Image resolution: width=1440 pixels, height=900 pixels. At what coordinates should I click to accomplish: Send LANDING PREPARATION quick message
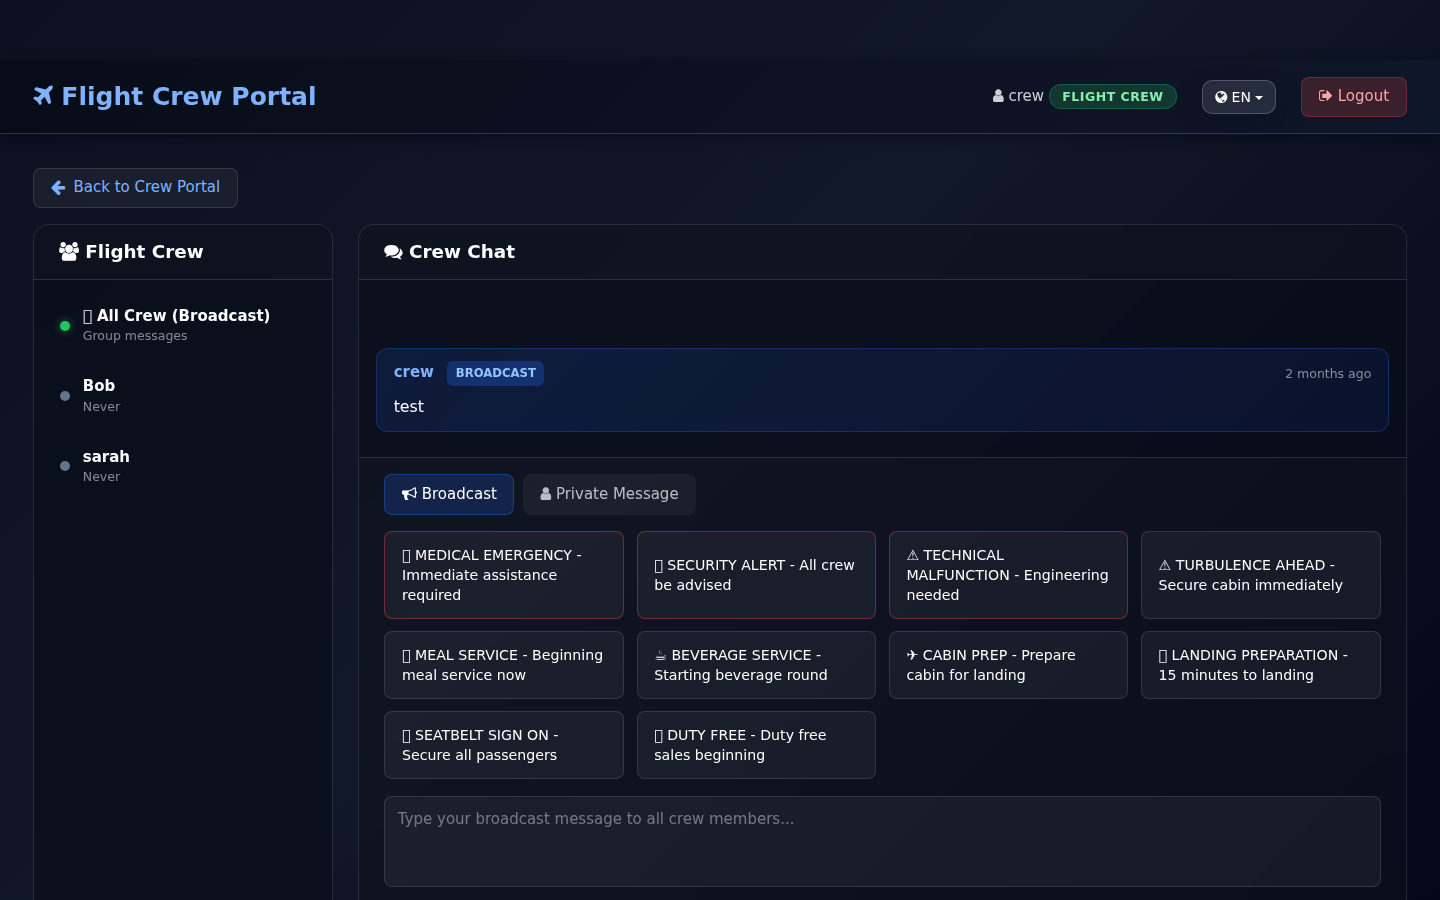1260,665
